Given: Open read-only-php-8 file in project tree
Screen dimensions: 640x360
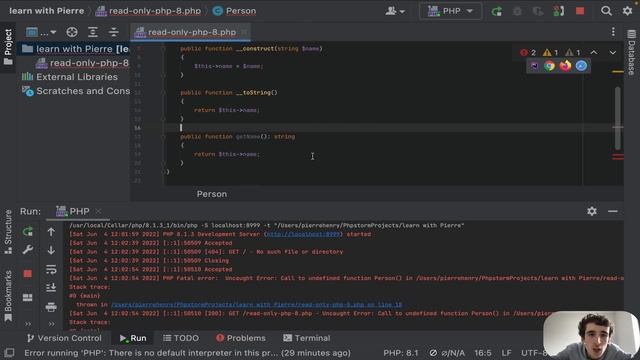Looking at the screenshot, I should click(x=82, y=63).
